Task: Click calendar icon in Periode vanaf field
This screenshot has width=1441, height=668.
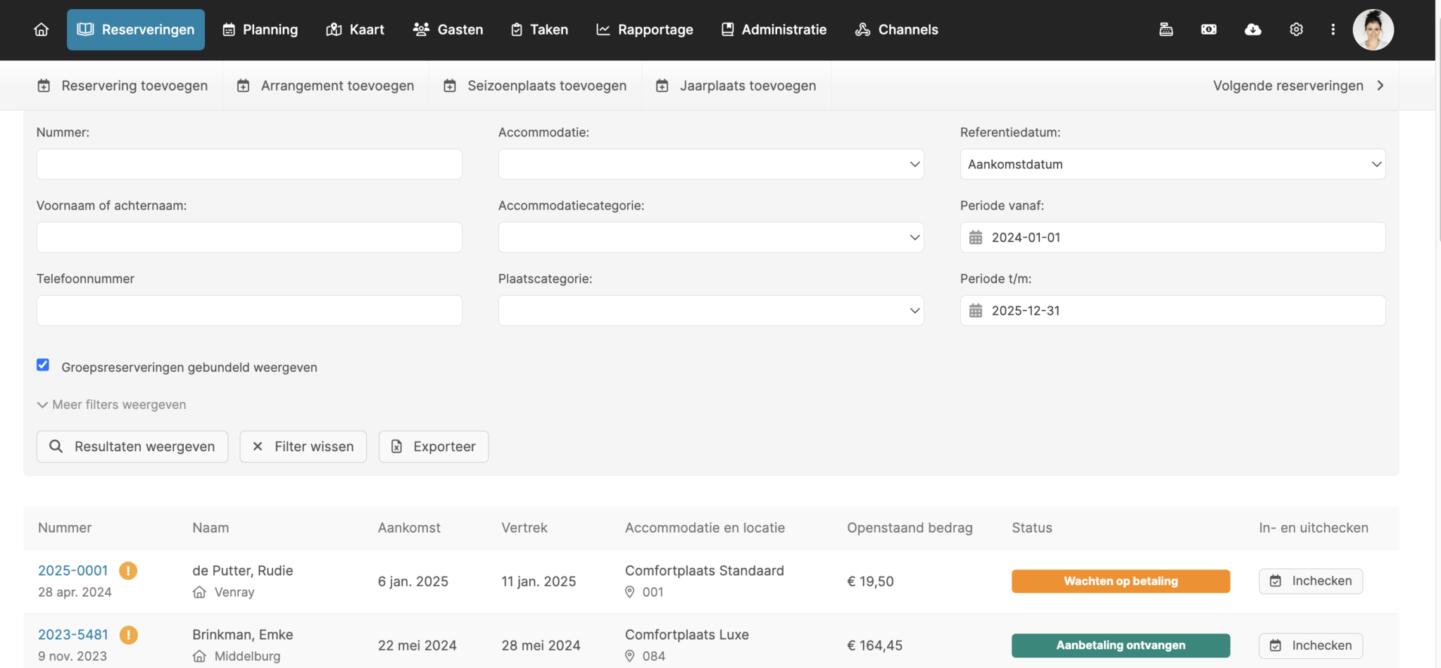Action: coord(976,238)
